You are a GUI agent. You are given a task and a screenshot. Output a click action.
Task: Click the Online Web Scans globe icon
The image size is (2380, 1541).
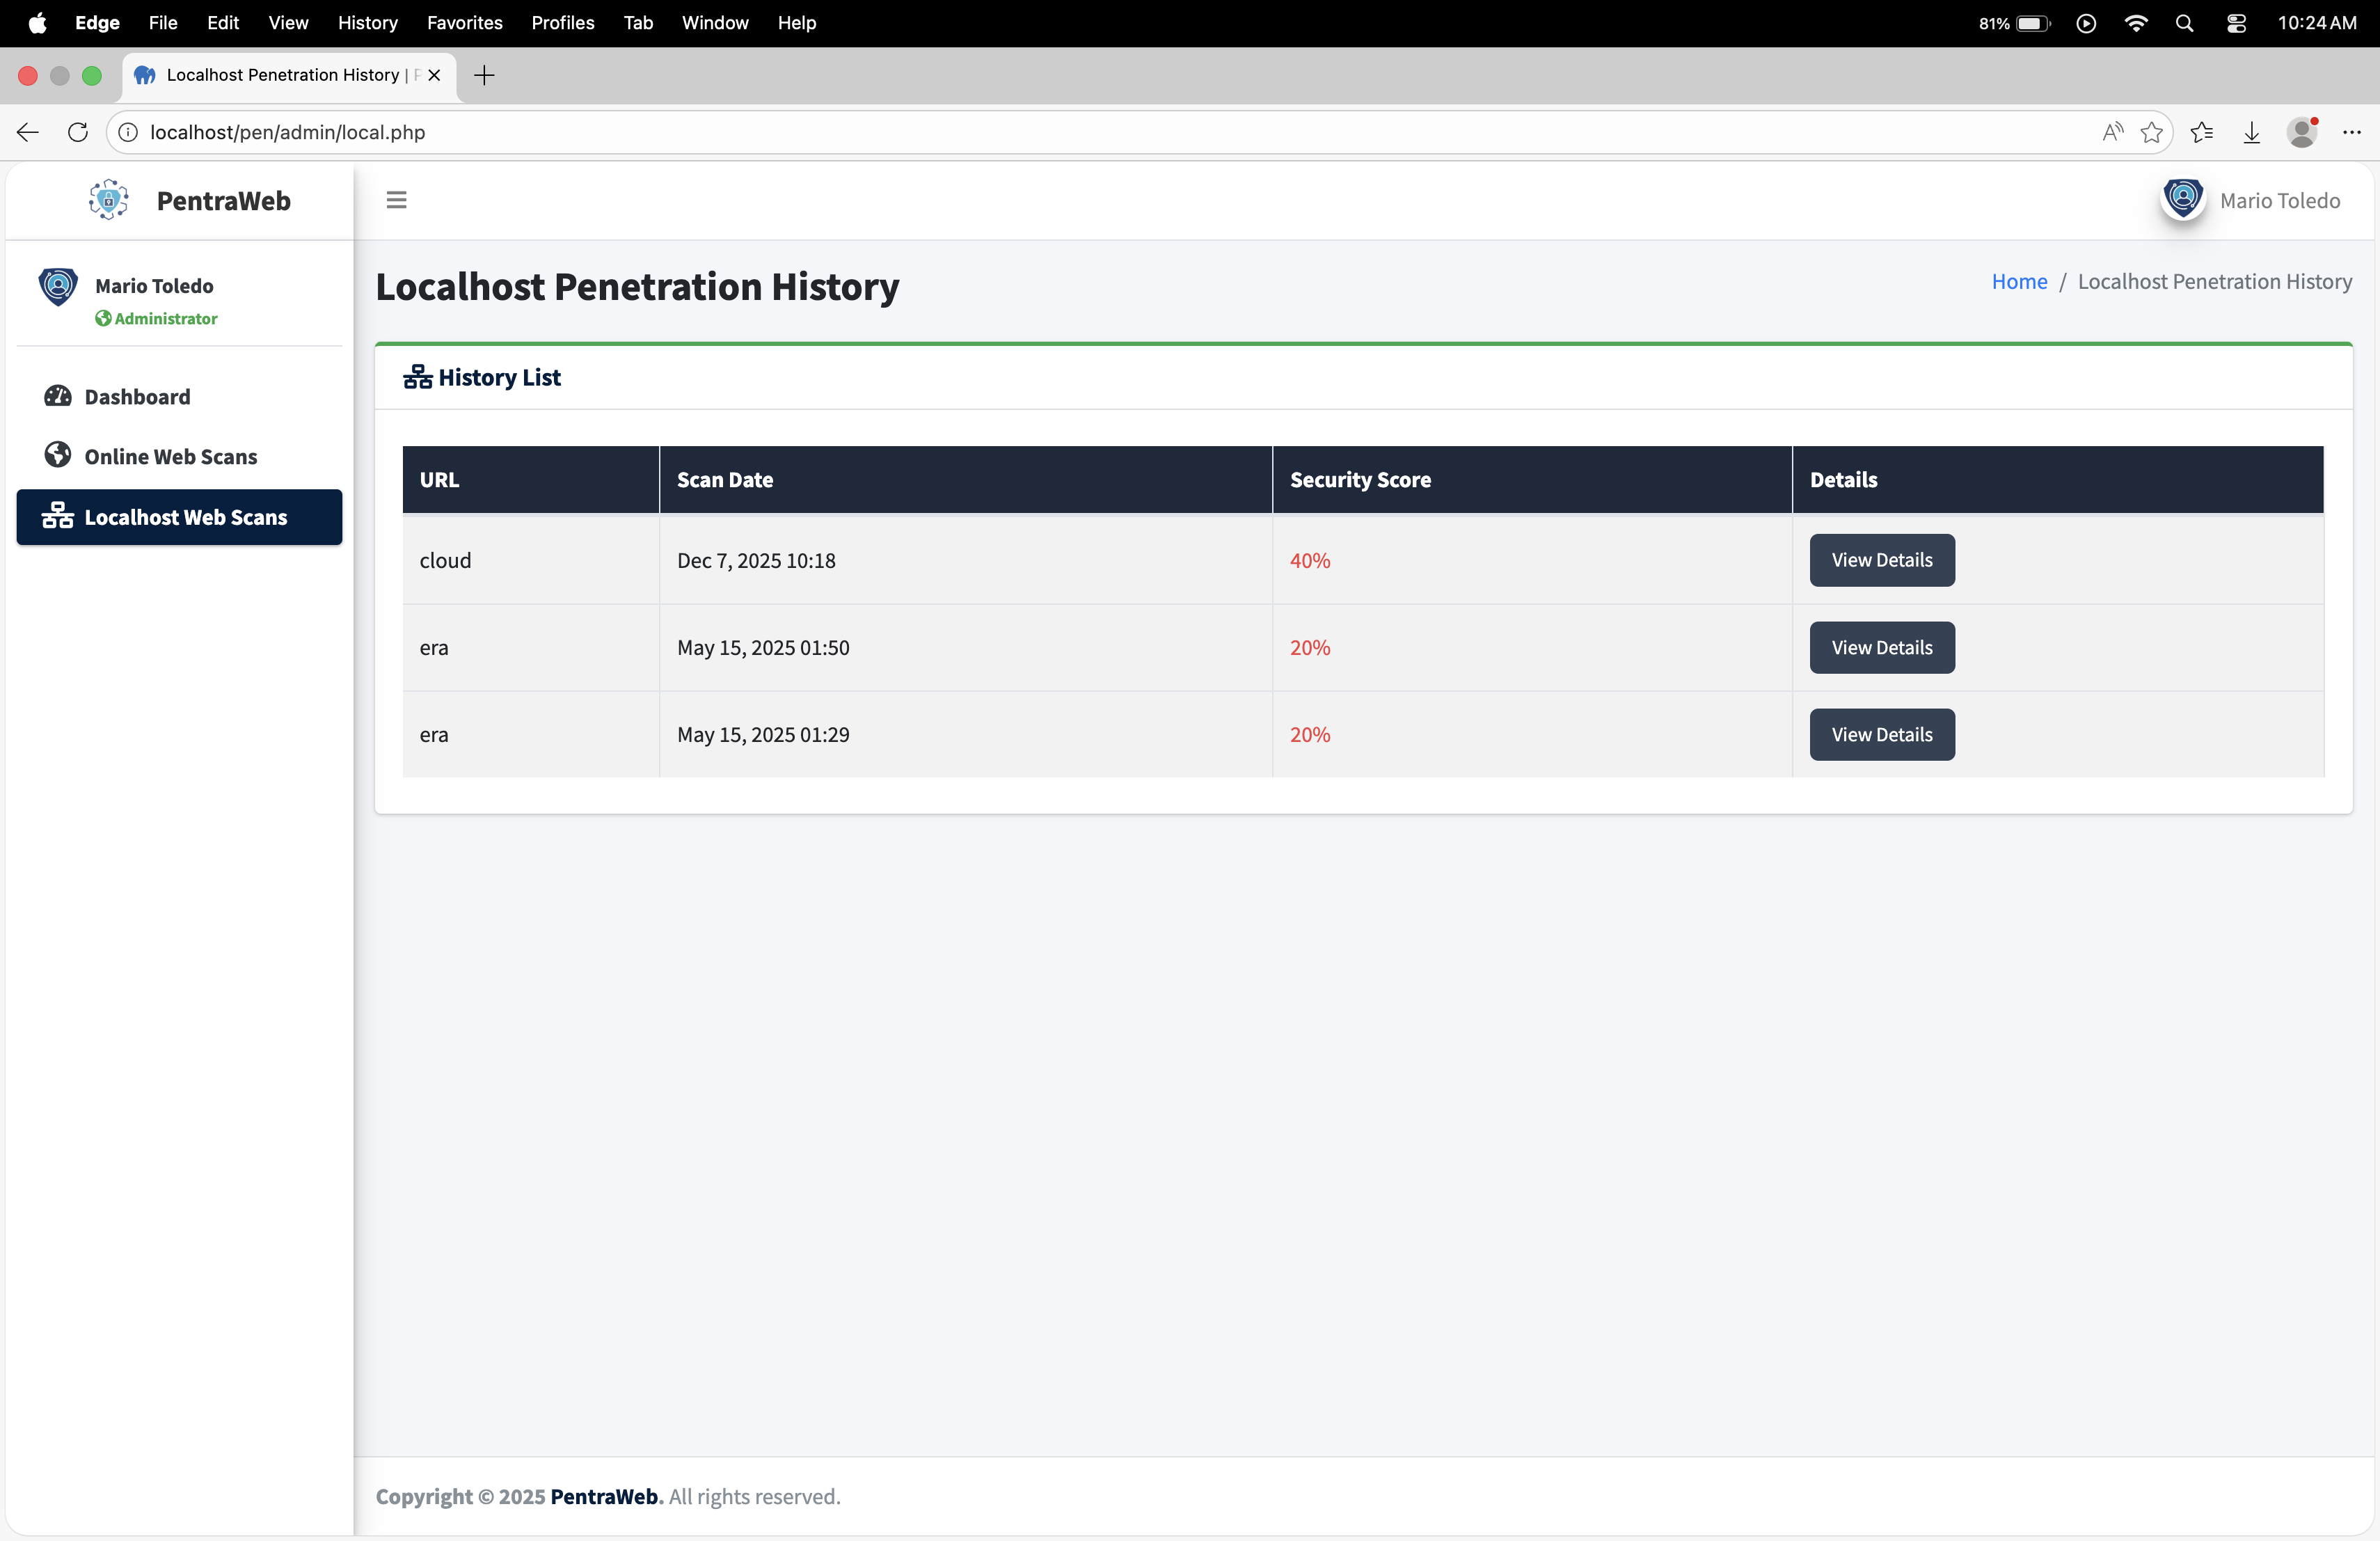(58, 455)
